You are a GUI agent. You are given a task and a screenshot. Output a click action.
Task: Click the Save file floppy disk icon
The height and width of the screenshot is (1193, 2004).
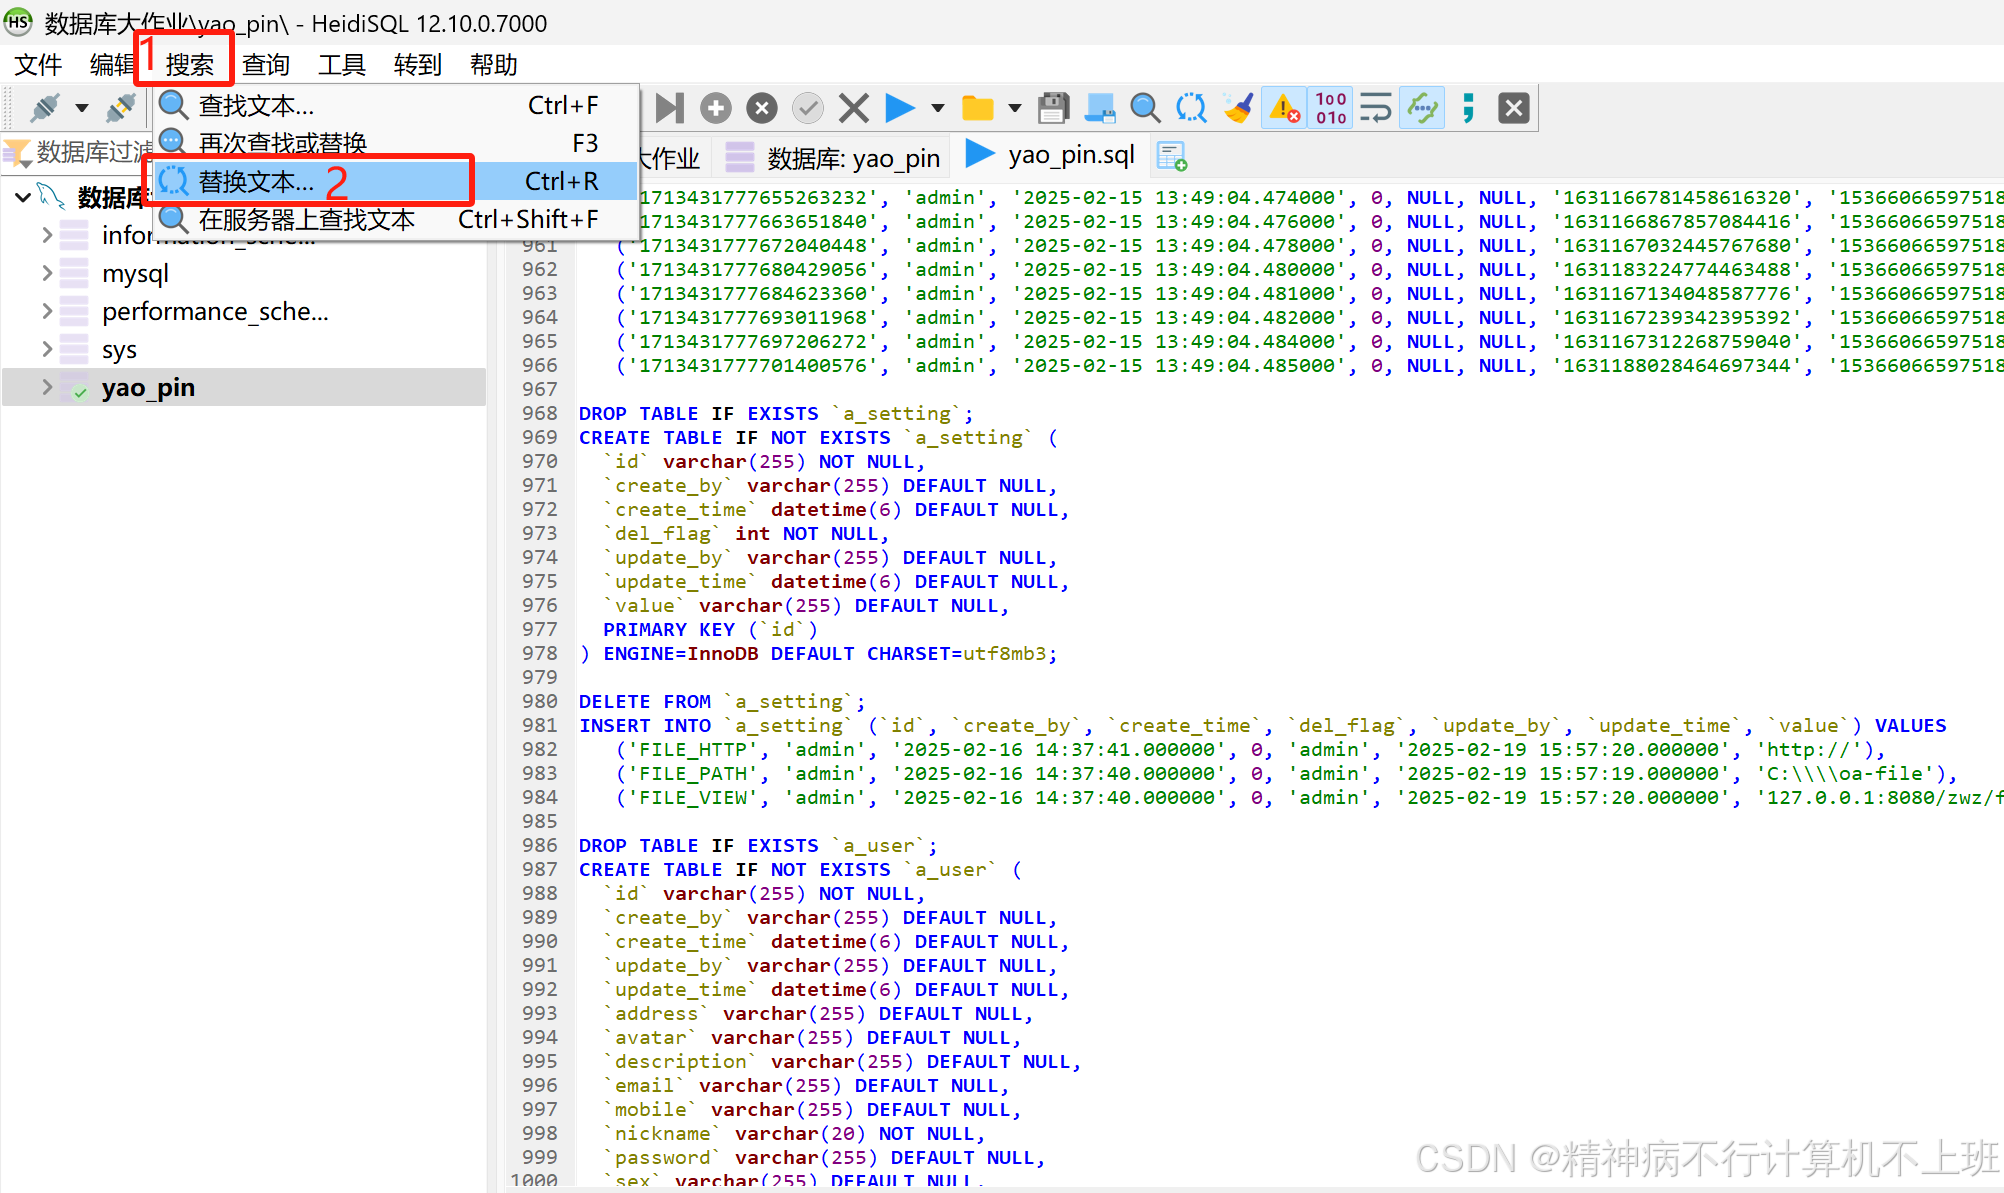tap(1053, 108)
